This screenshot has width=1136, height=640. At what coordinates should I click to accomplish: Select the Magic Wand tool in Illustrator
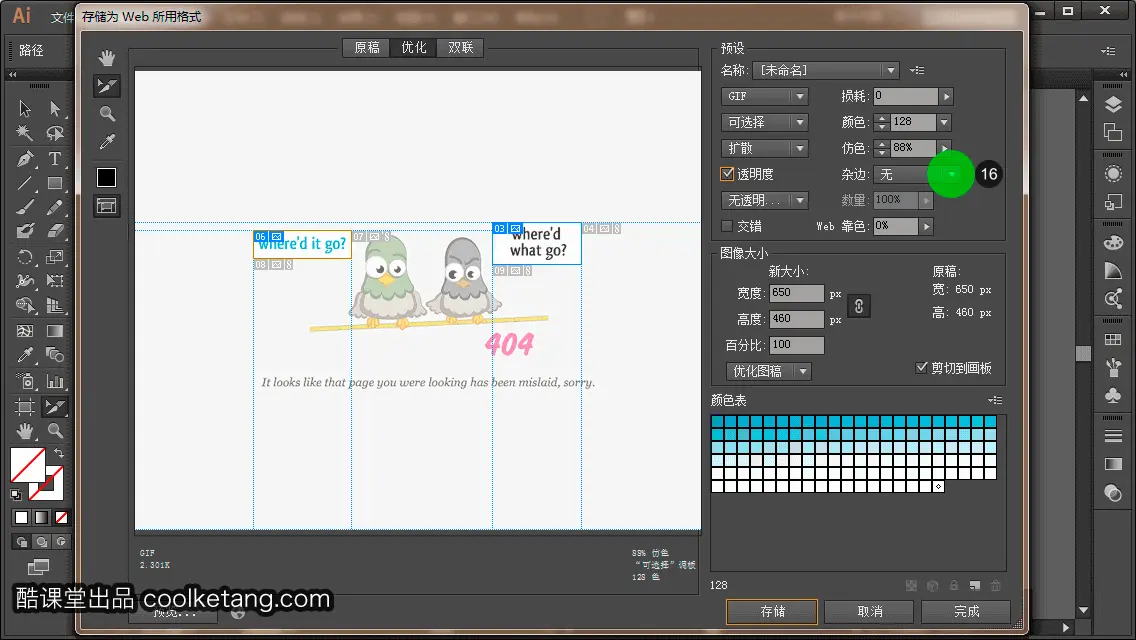click(25, 133)
